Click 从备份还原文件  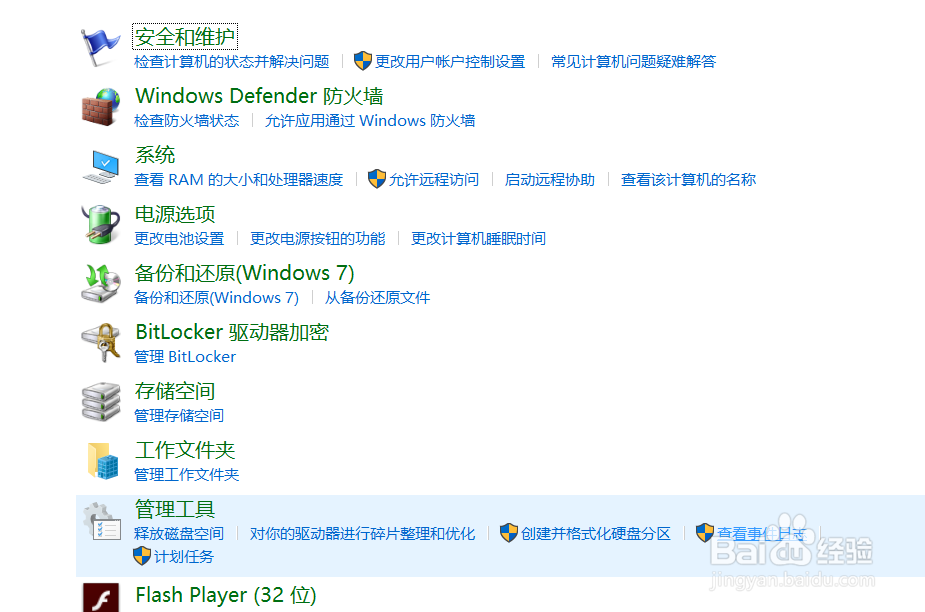(x=377, y=297)
